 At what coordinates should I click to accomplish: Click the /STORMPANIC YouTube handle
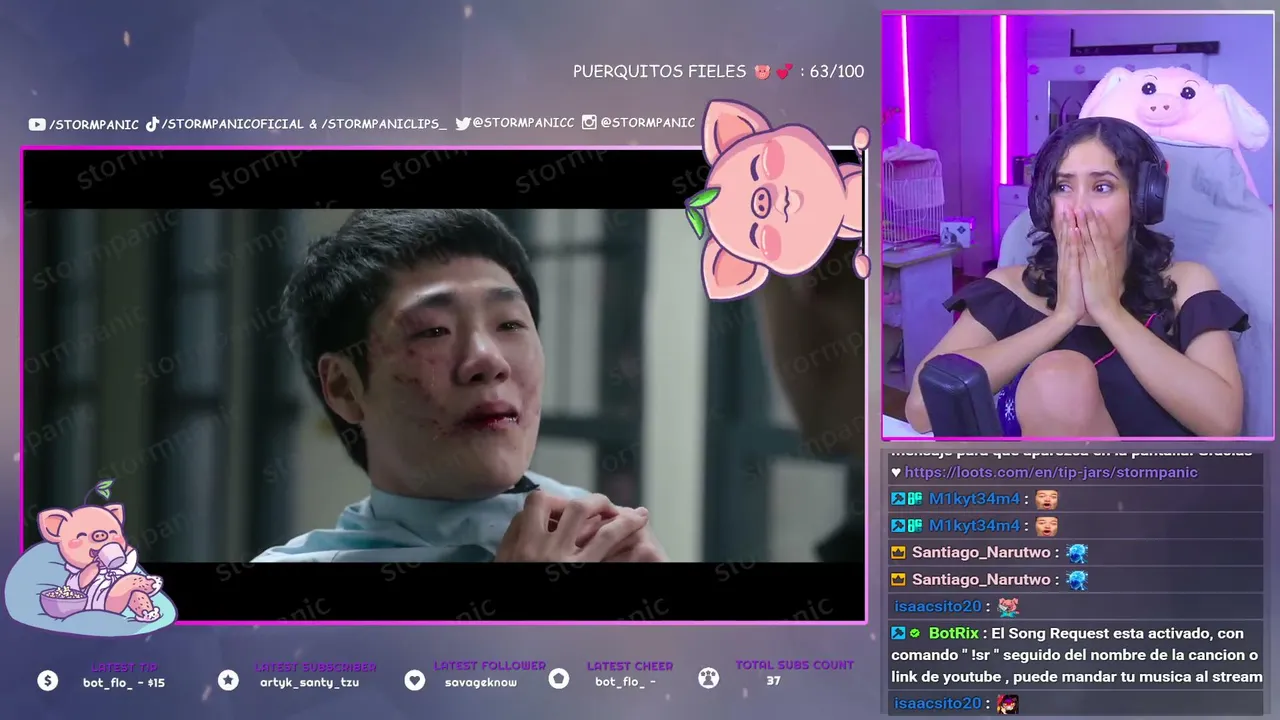[x=94, y=125]
